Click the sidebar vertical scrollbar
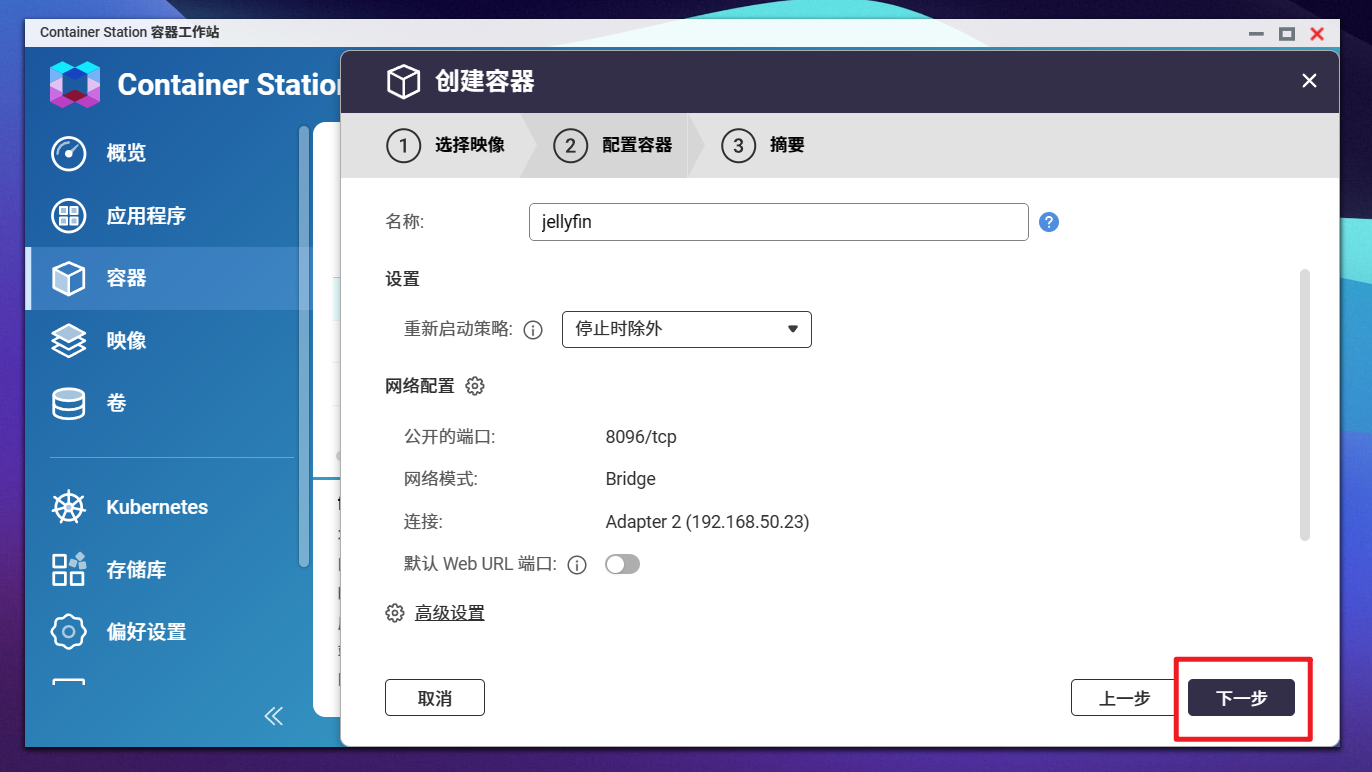The height and width of the screenshot is (772, 1372). coord(304,345)
